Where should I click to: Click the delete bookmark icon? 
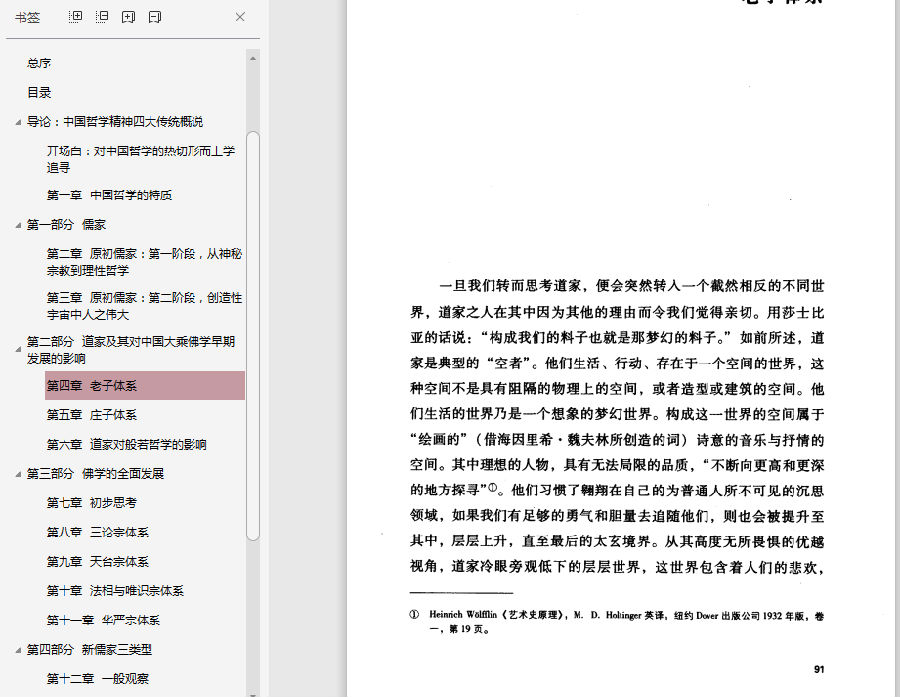tap(154, 17)
